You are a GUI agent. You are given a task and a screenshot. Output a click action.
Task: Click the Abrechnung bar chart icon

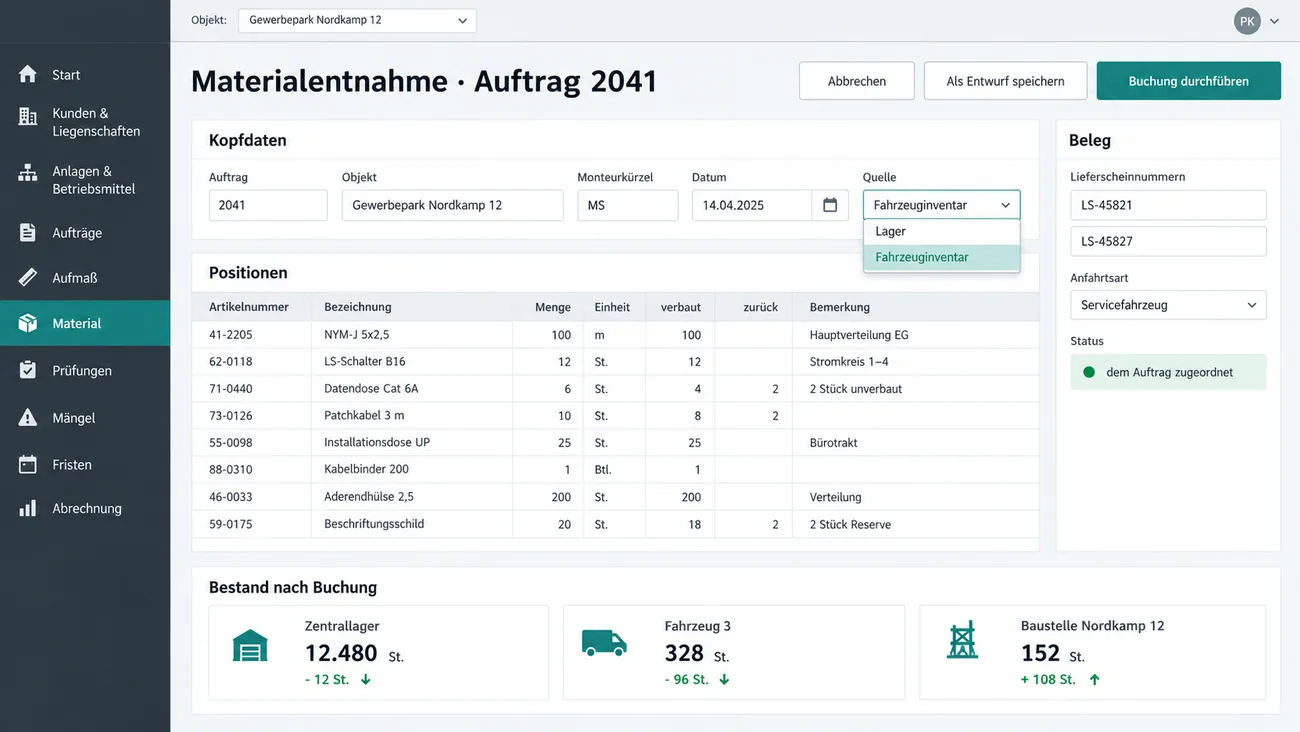click(x=28, y=508)
